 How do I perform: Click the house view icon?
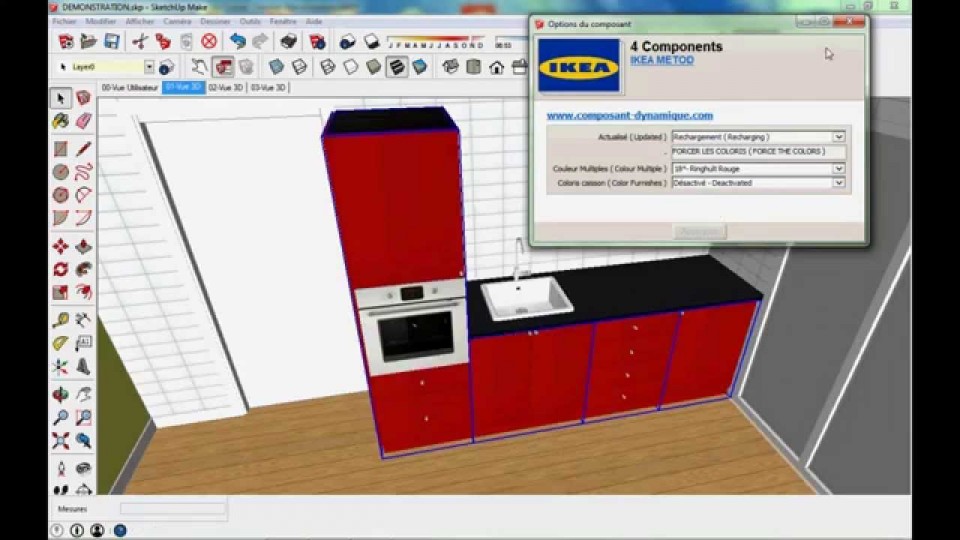[497, 67]
